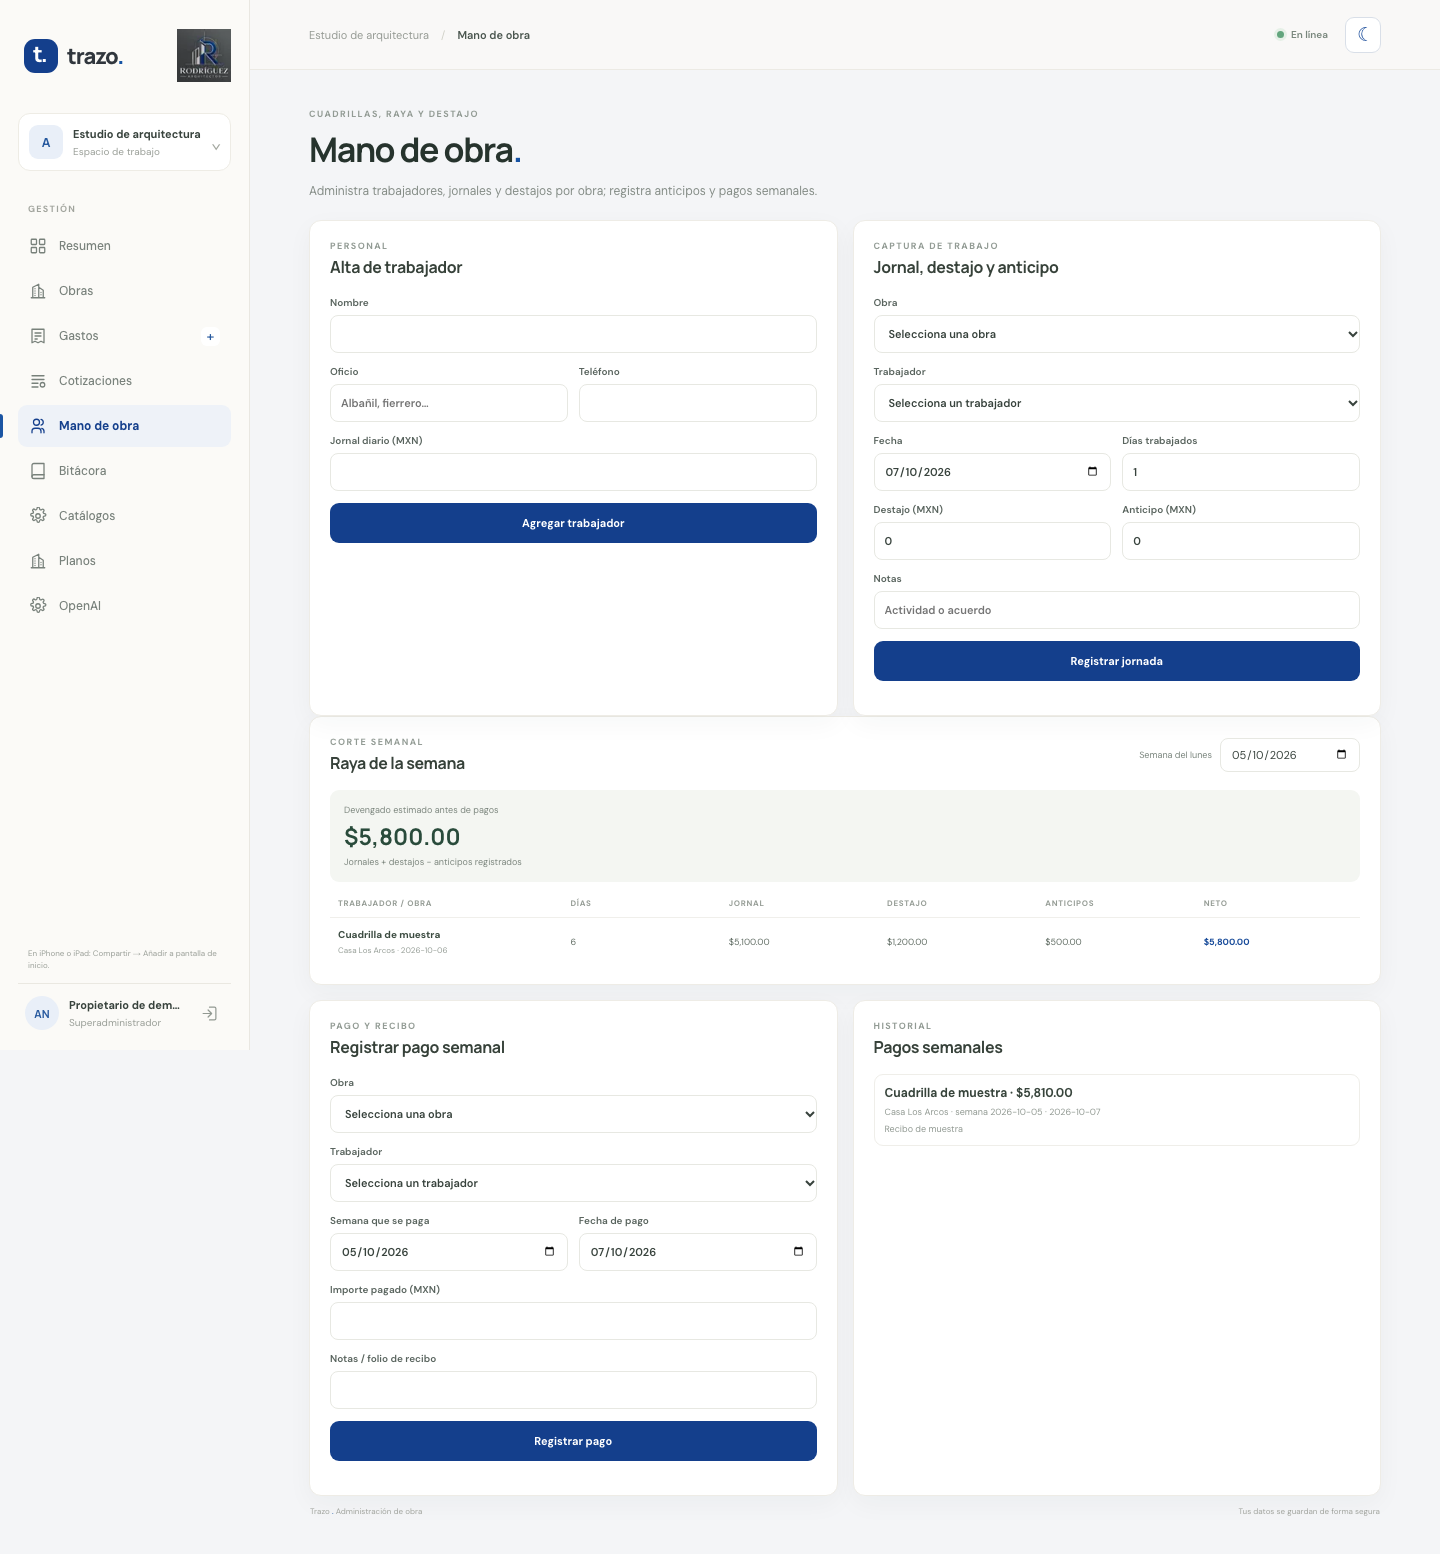Image resolution: width=1440 pixels, height=1554 pixels.
Task: Open the Obra dropdown in Registrar pago semanal
Action: 573,1114
